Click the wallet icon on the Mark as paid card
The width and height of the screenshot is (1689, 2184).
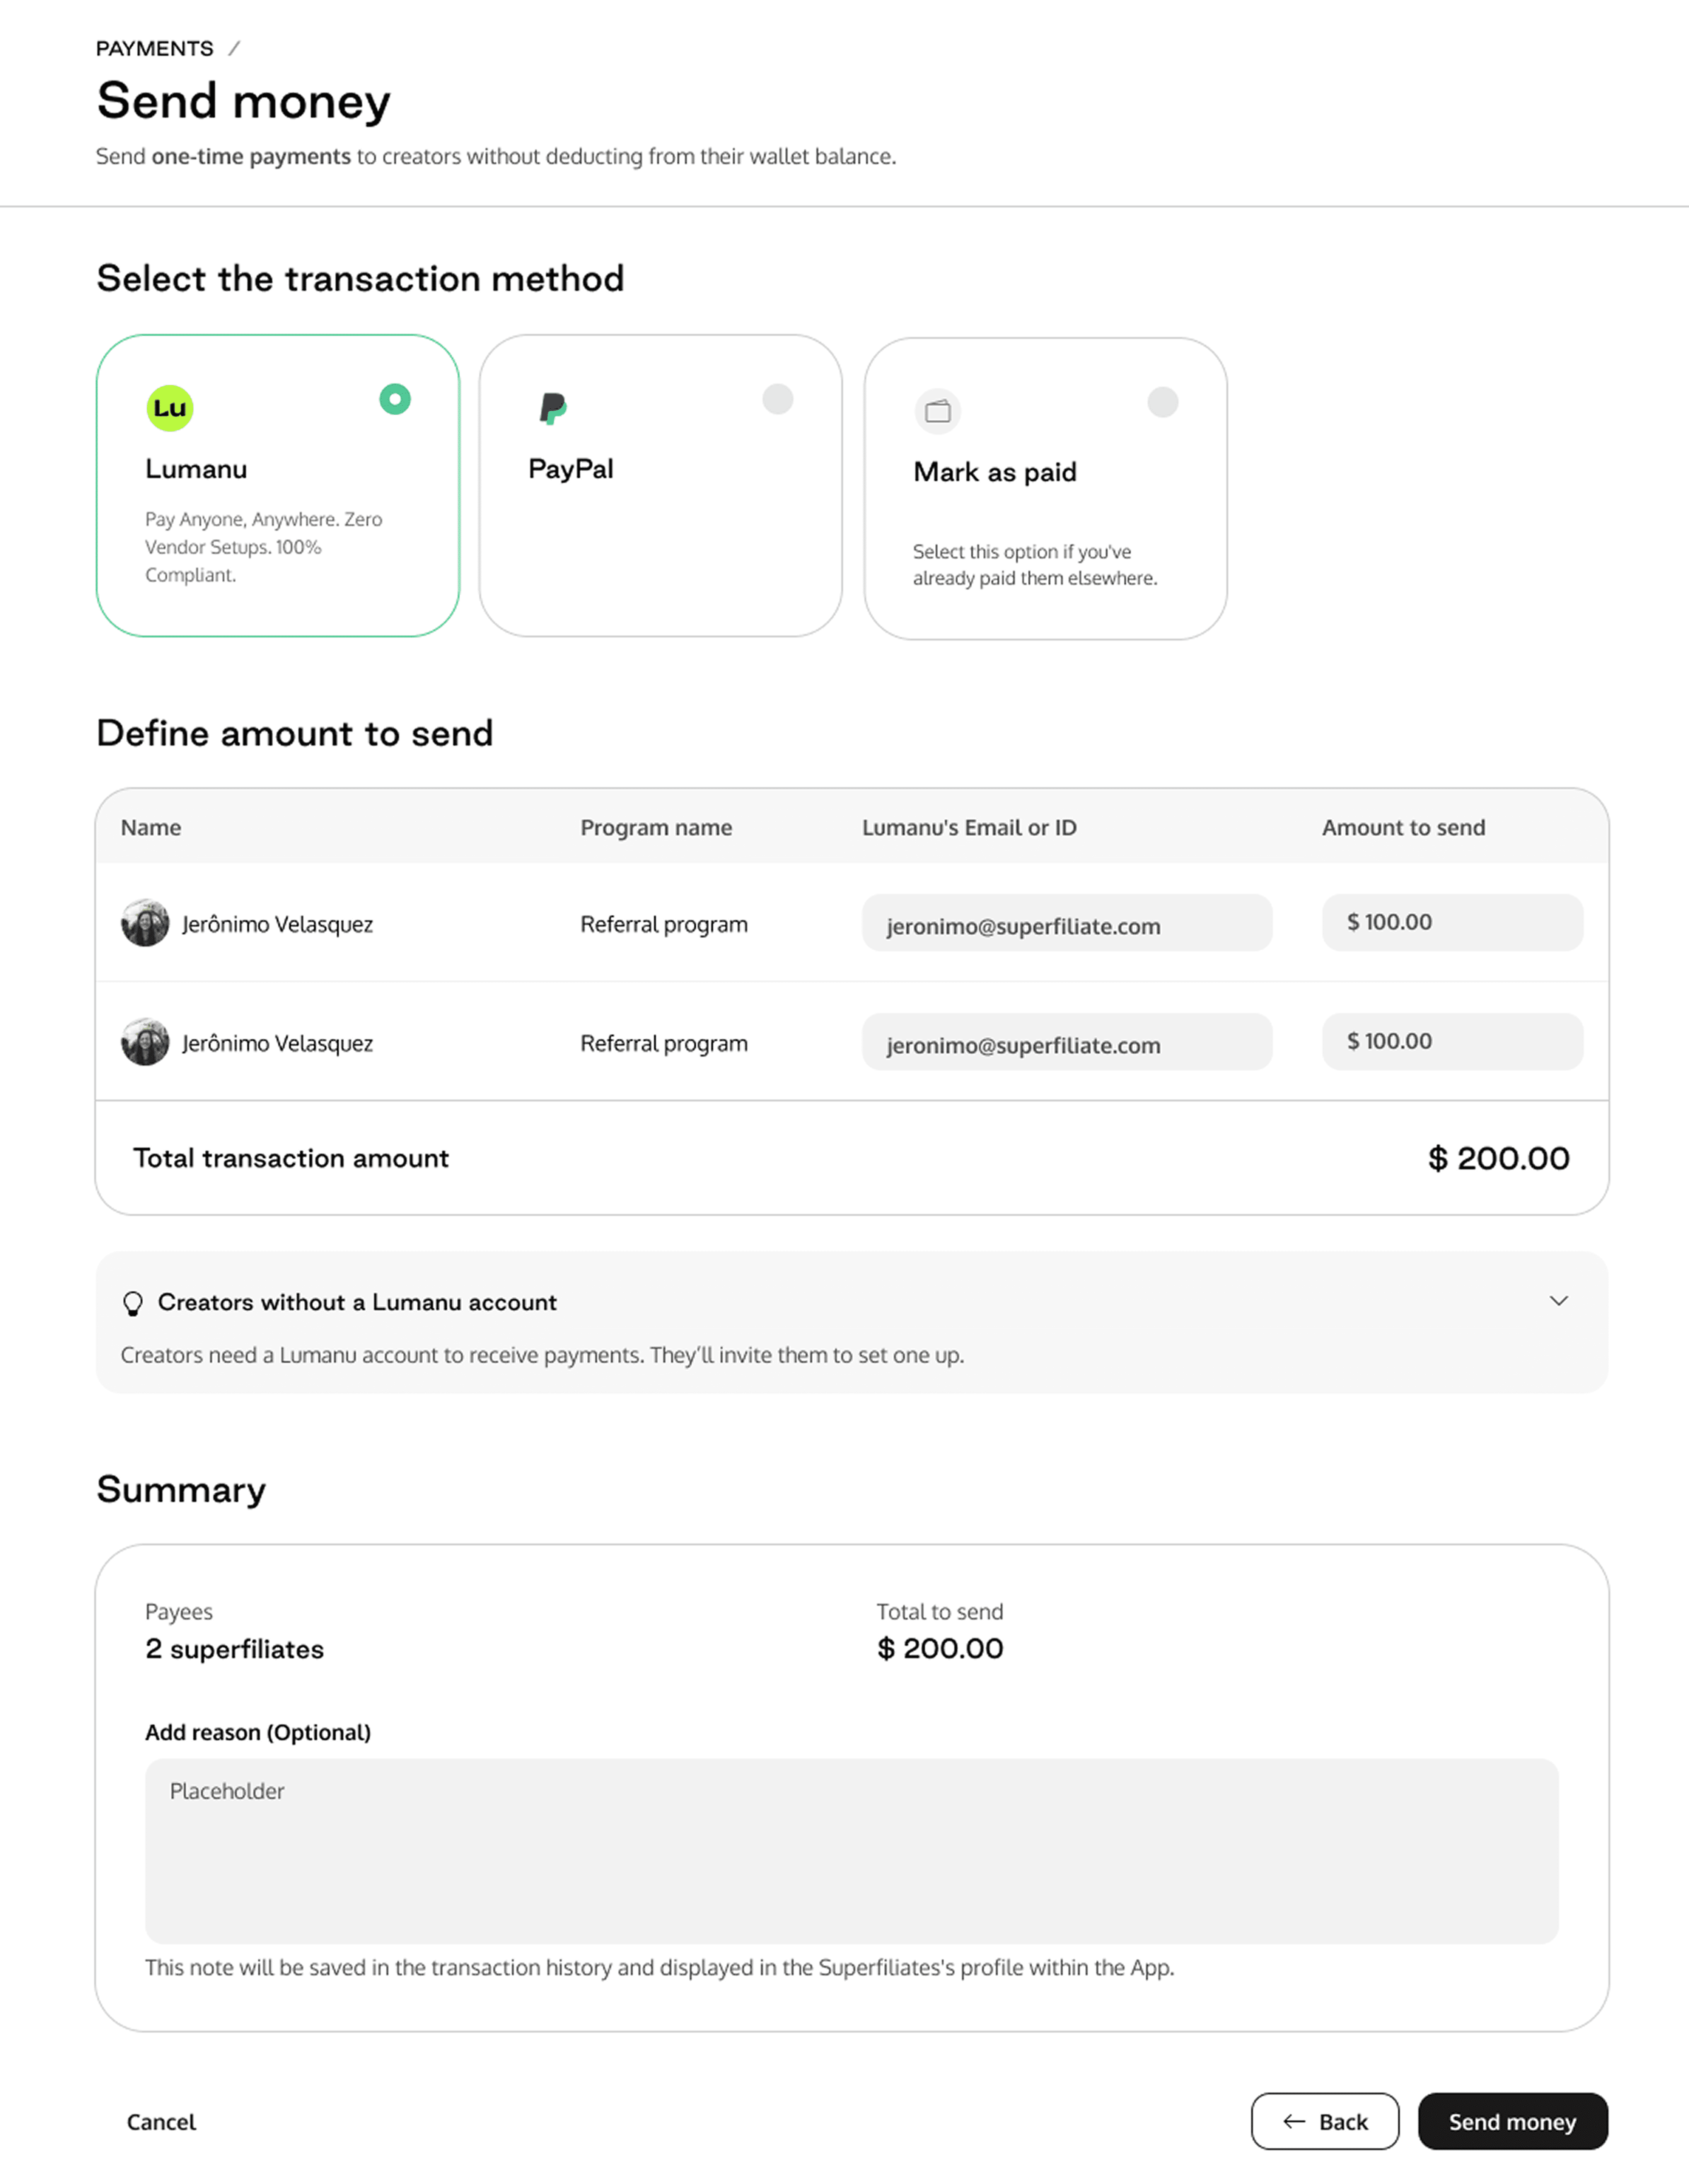coord(937,411)
